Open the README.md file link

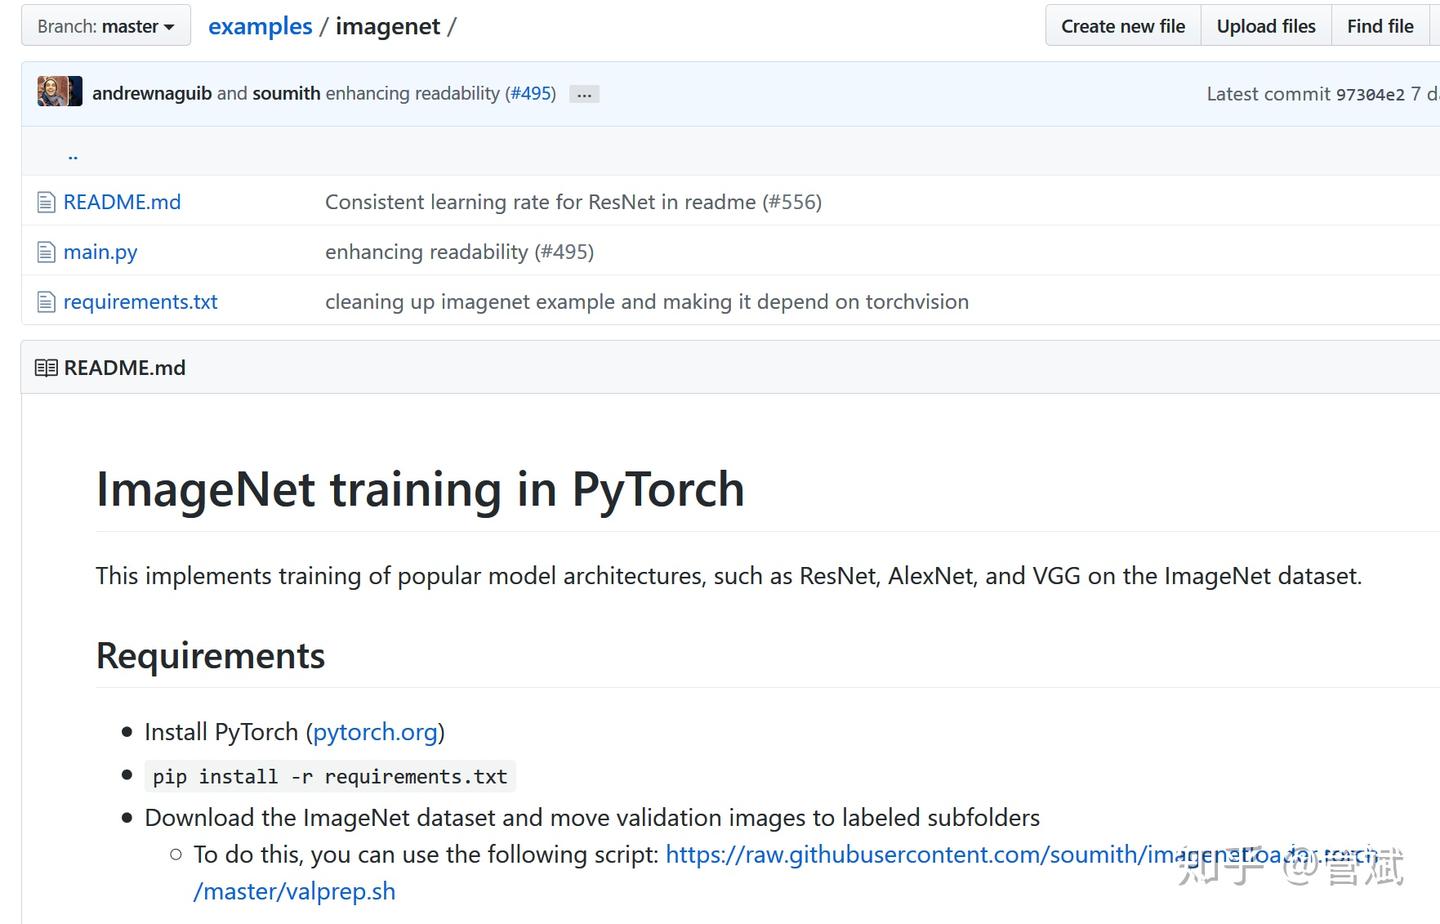[x=122, y=201]
